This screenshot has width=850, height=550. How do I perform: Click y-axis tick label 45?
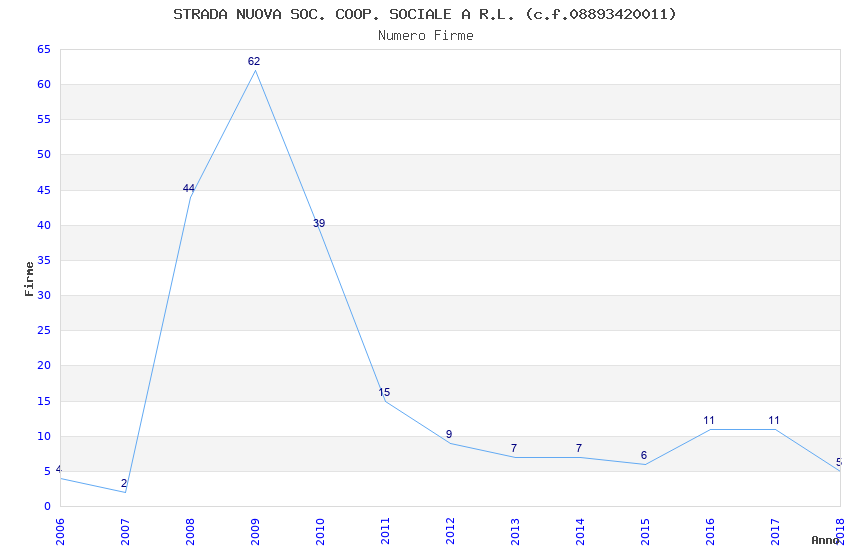(x=44, y=190)
